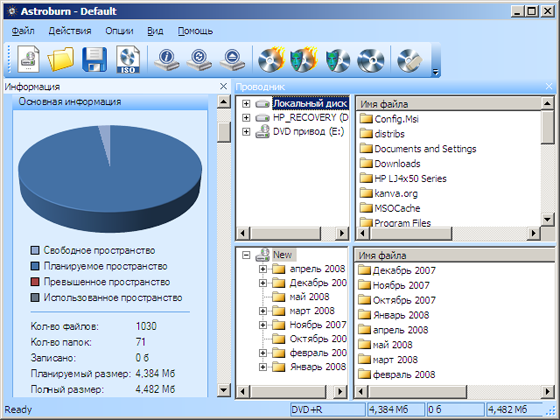This screenshot has width=560, height=420.
Task: Select май 2008 in the project tree
Action: coord(309,297)
